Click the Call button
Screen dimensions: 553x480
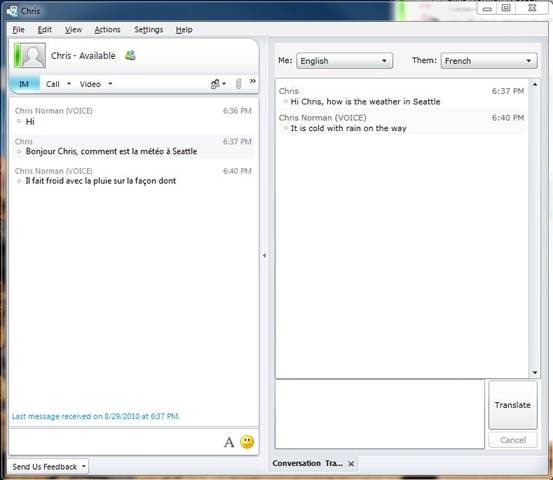pos(53,84)
